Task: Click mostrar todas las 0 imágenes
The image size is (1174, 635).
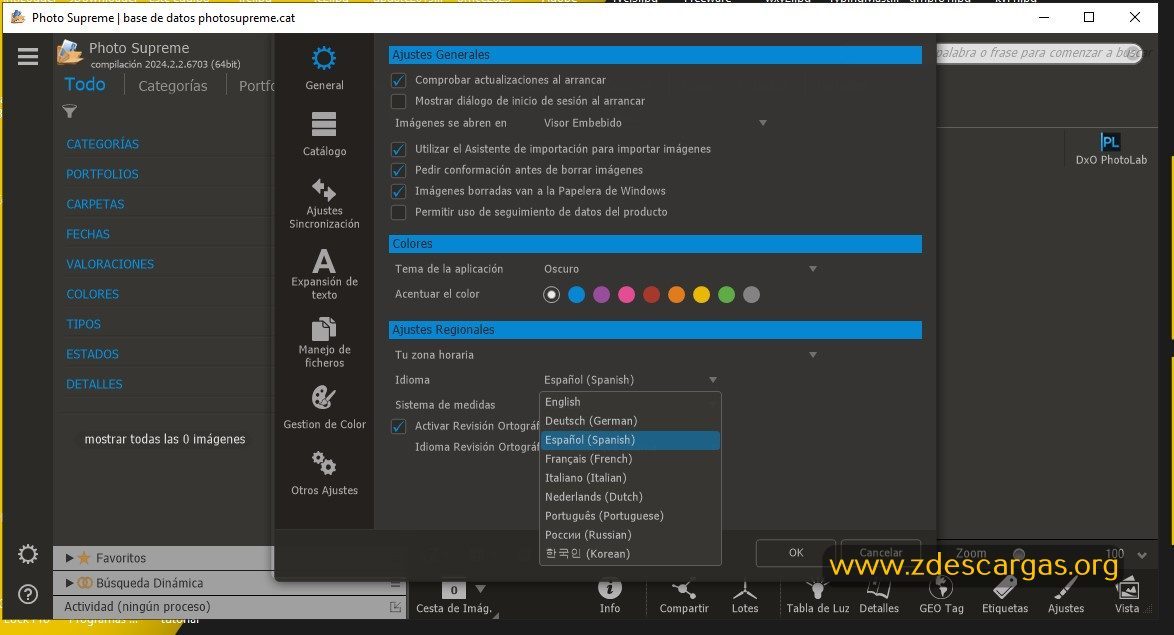Action: (165, 440)
